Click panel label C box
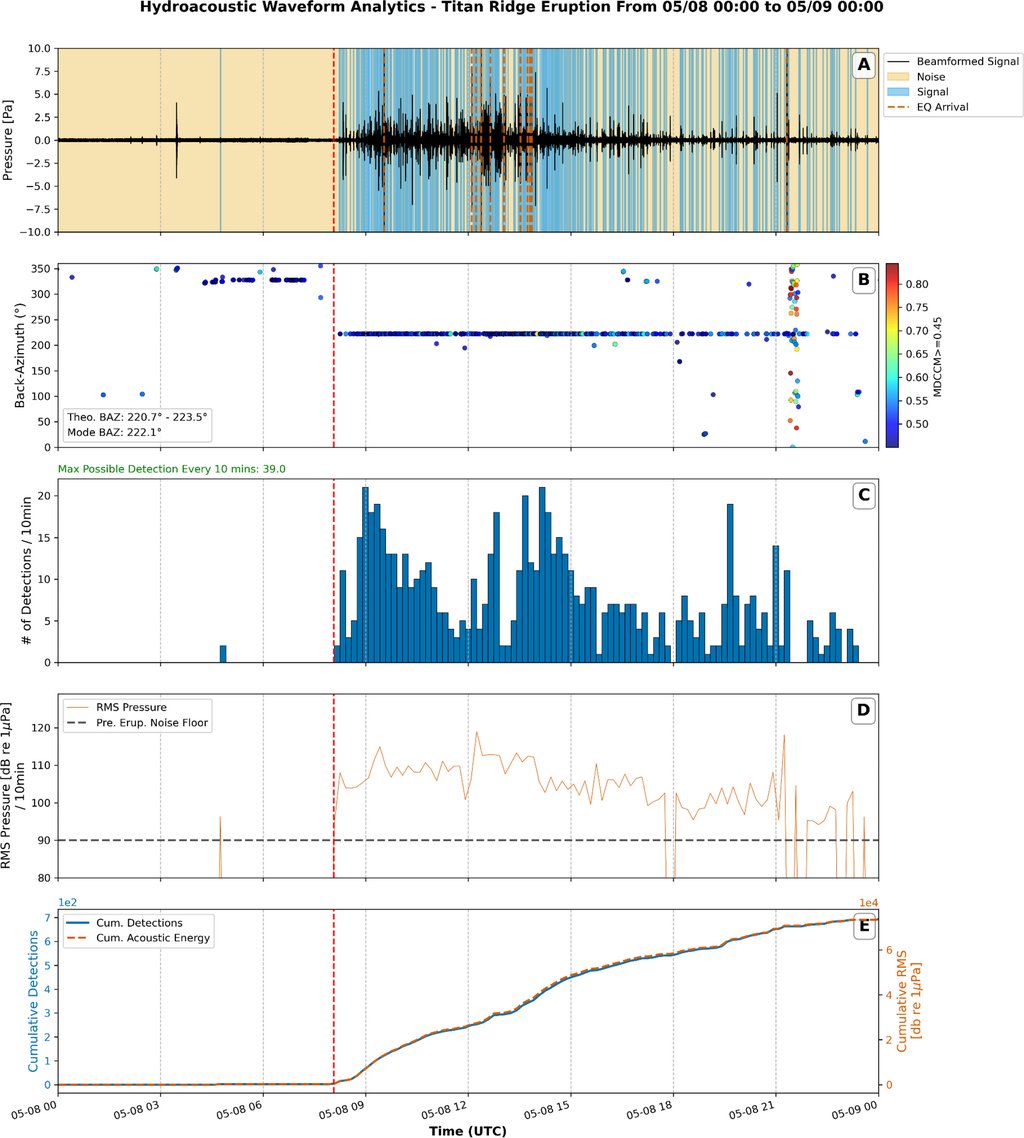The width and height of the screenshot is (1024, 1138). click(x=864, y=496)
